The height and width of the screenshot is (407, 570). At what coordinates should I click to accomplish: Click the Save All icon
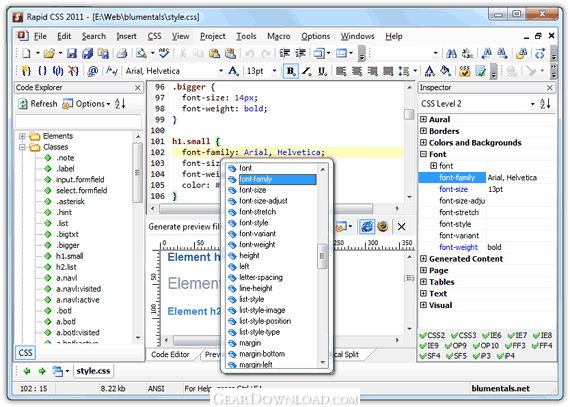[x=87, y=54]
